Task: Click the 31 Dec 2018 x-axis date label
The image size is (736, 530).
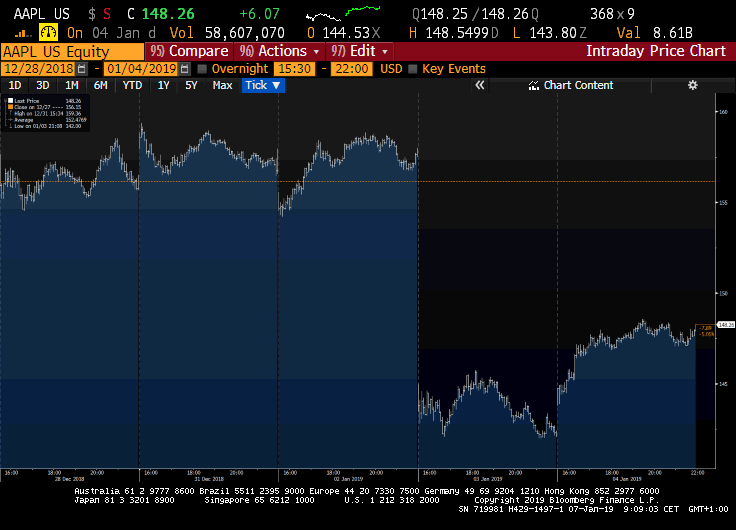Action: pos(209,479)
